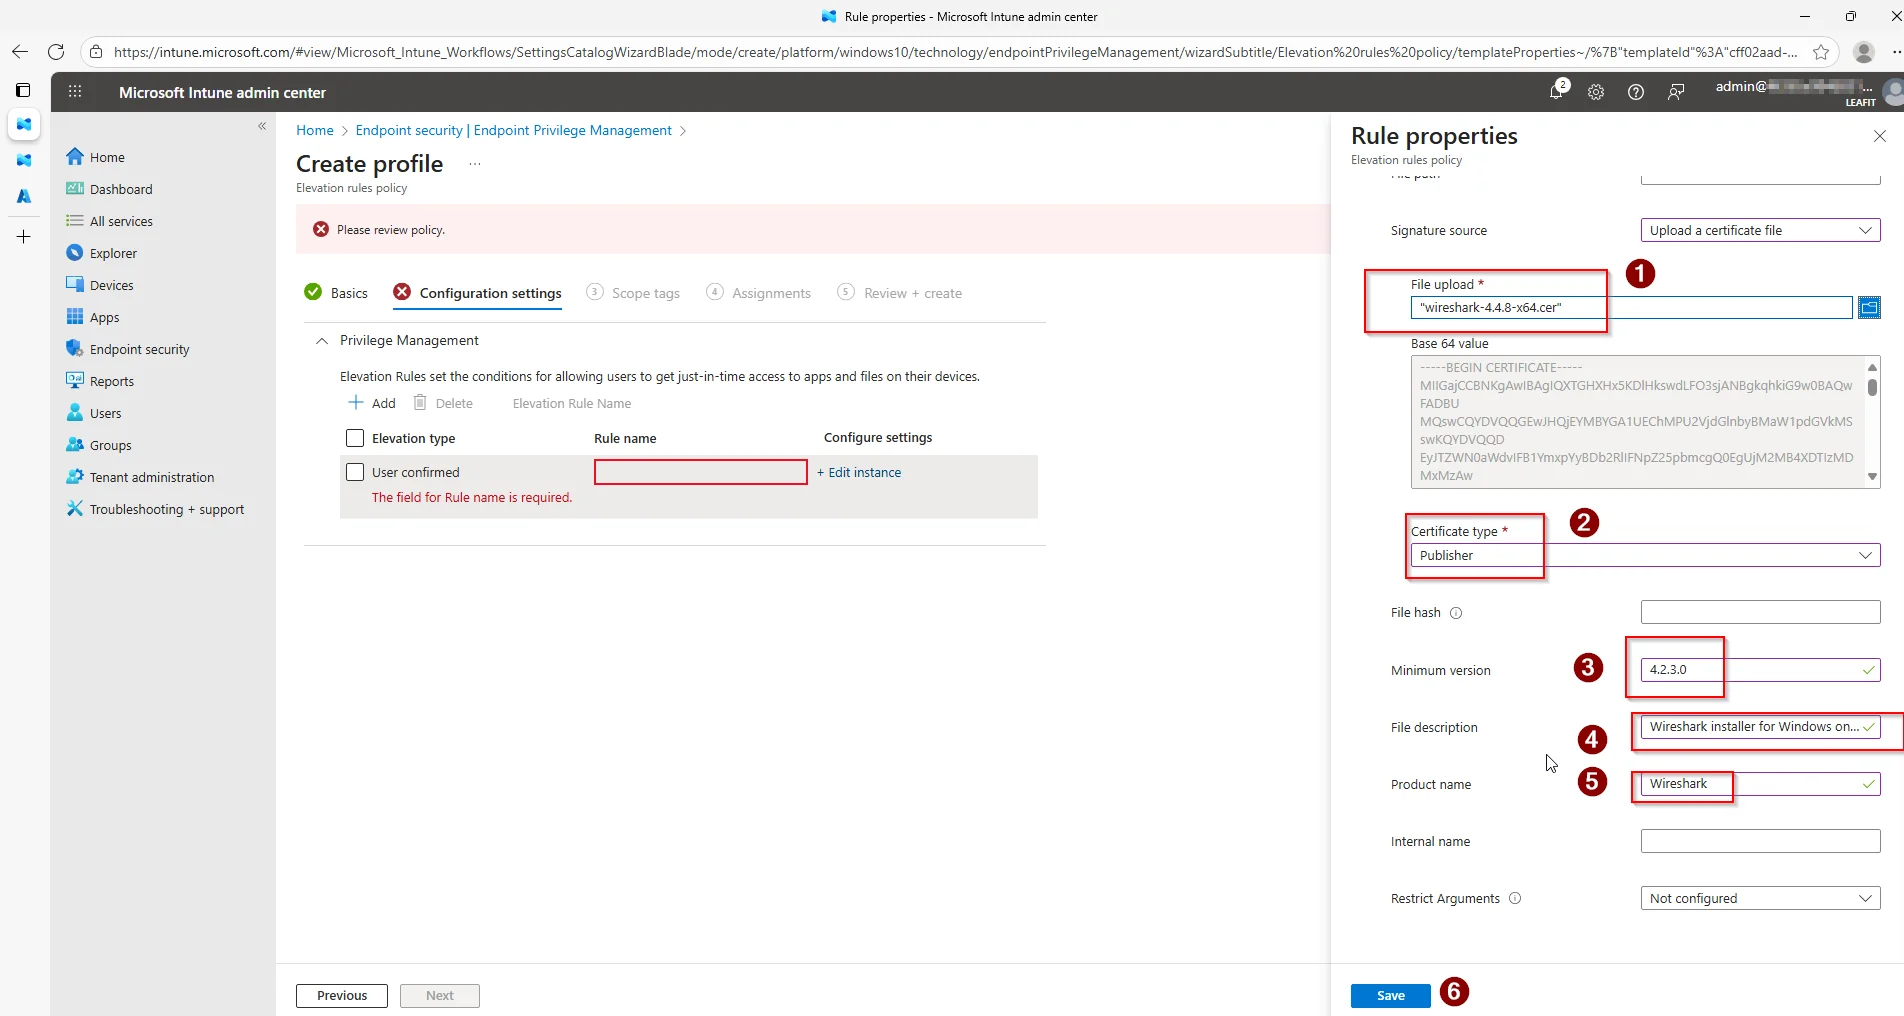This screenshot has height=1016, width=1904.
Task: Click the File description field
Action: coord(1760,727)
